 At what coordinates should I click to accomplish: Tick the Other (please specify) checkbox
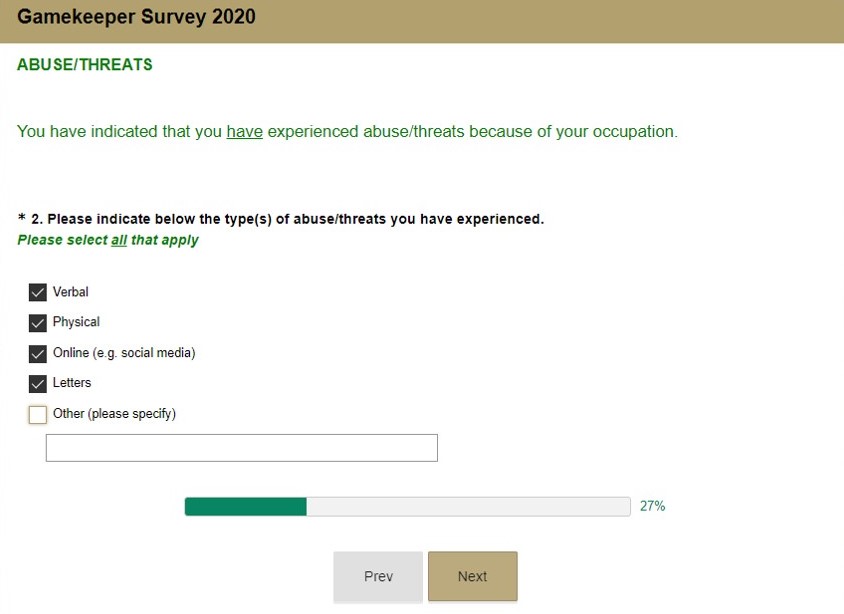point(38,414)
